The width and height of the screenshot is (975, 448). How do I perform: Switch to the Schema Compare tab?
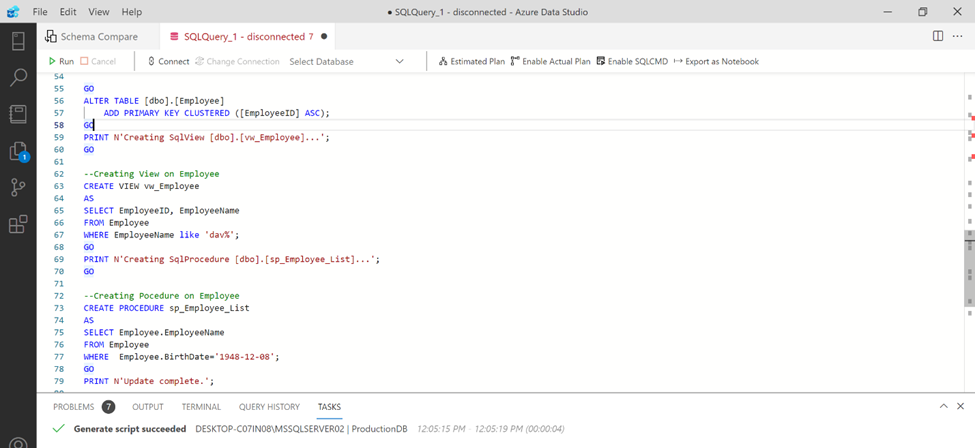click(x=92, y=36)
